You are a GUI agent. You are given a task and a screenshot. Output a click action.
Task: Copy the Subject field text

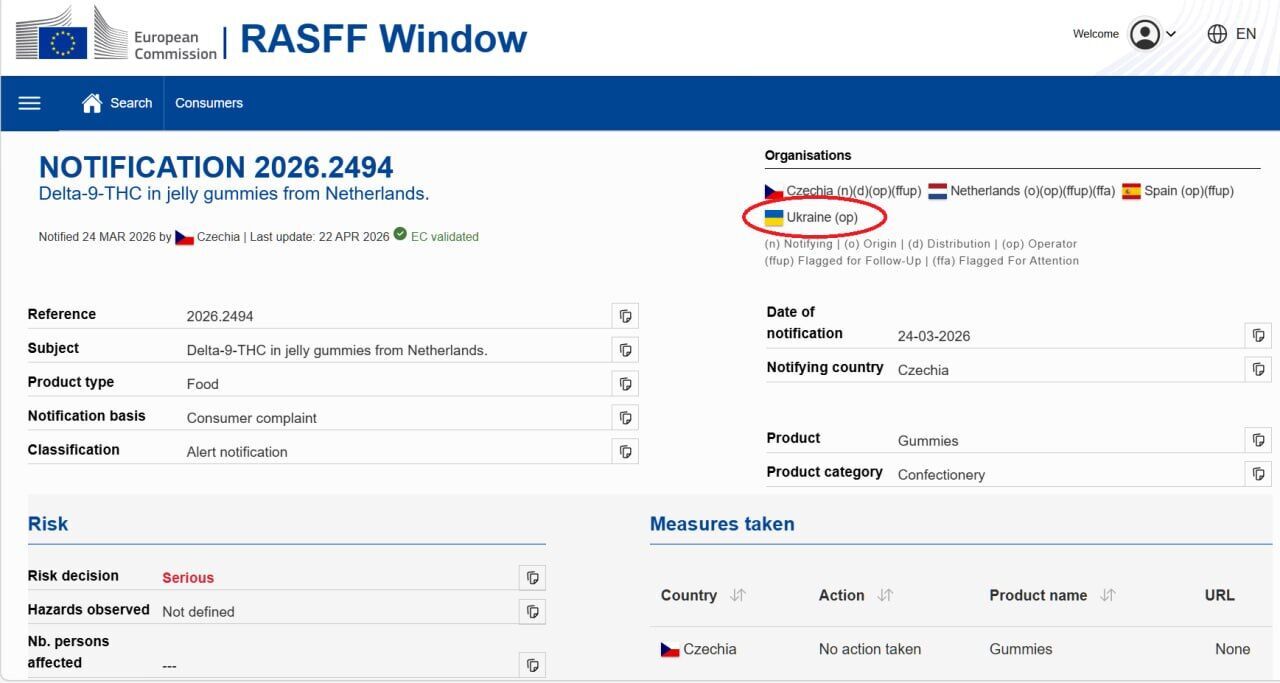625,350
